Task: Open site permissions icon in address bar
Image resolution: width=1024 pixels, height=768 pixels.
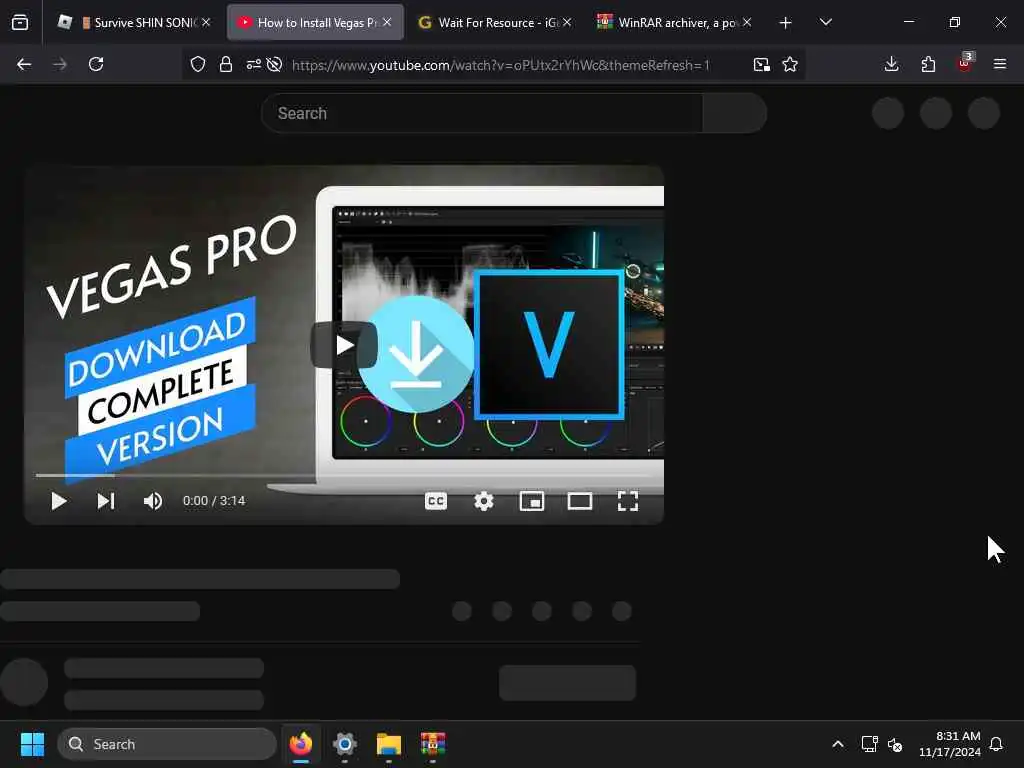Action: pyautogui.click(x=253, y=64)
